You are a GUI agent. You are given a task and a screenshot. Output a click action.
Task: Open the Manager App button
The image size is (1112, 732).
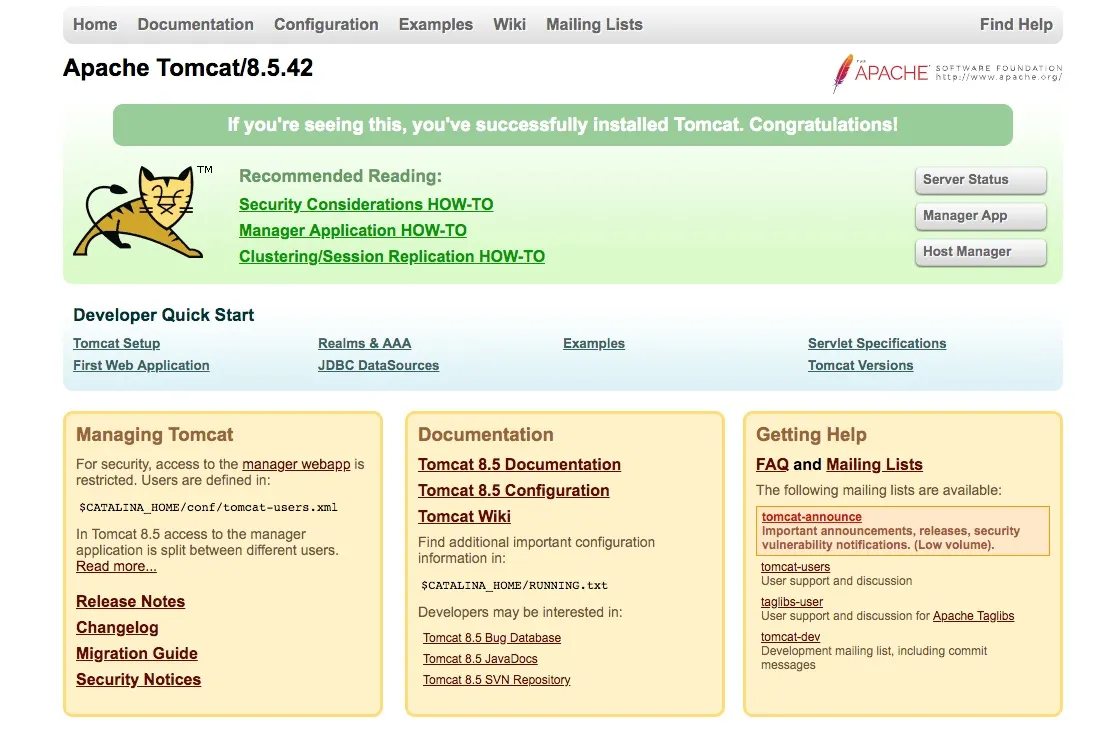tap(981, 216)
